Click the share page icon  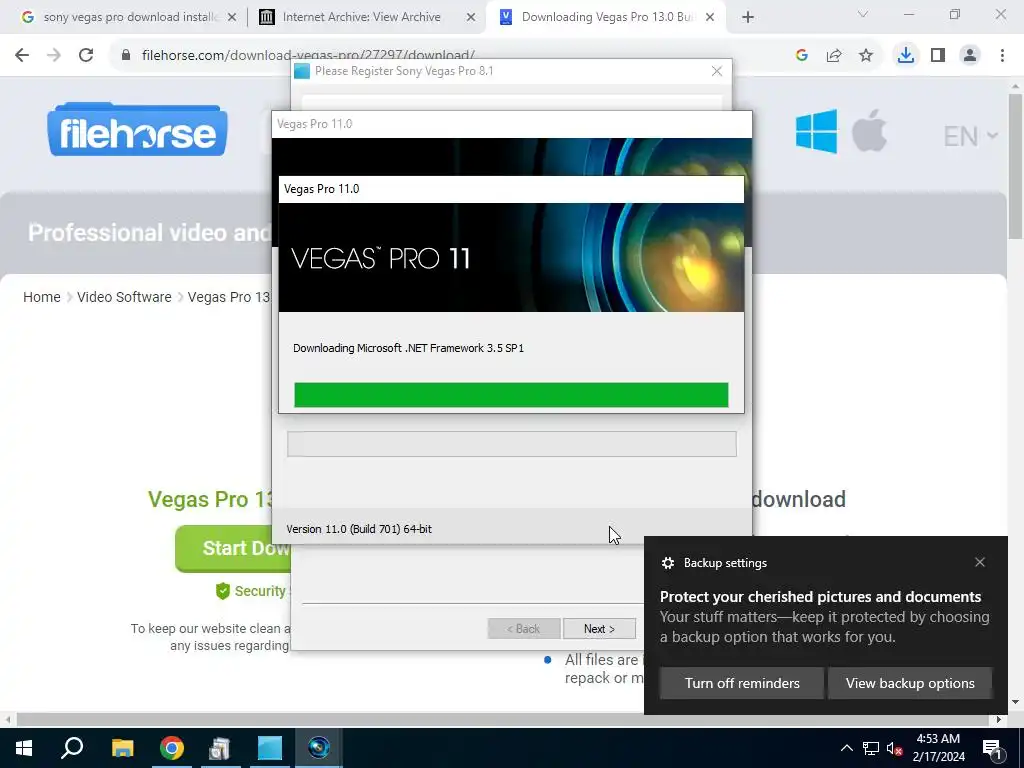[x=834, y=56]
